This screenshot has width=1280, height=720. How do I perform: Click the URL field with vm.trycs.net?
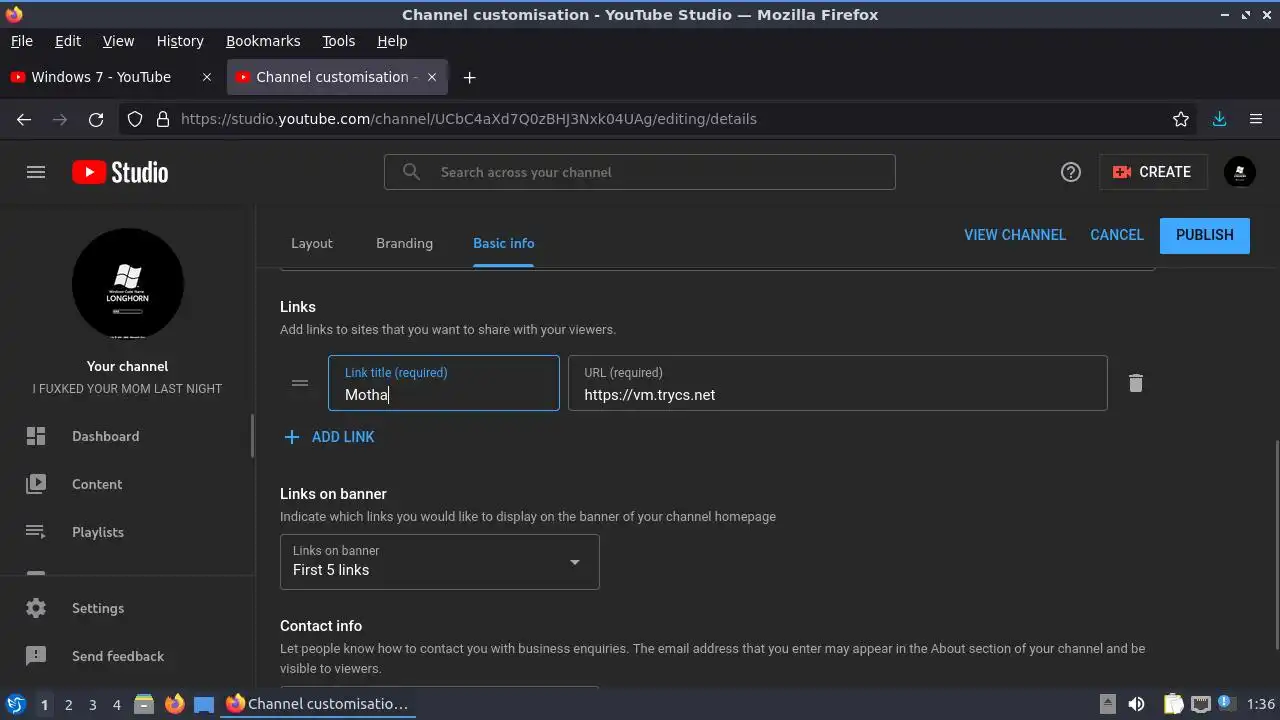[838, 383]
